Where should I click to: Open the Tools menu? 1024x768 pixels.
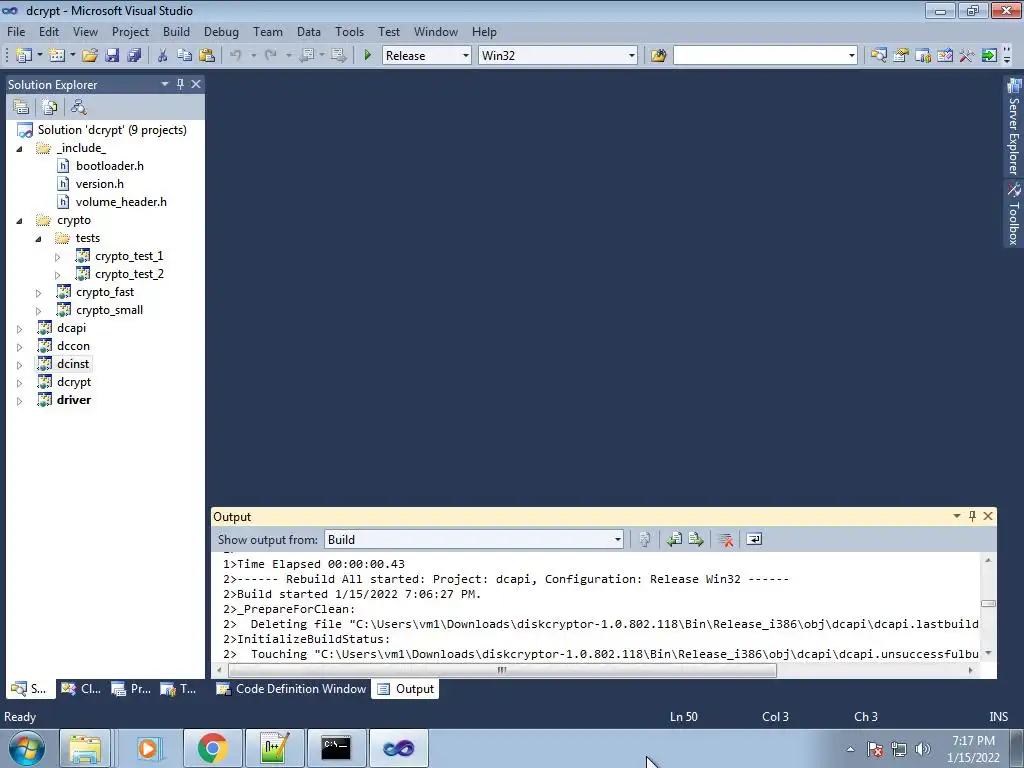[x=349, y=31]
